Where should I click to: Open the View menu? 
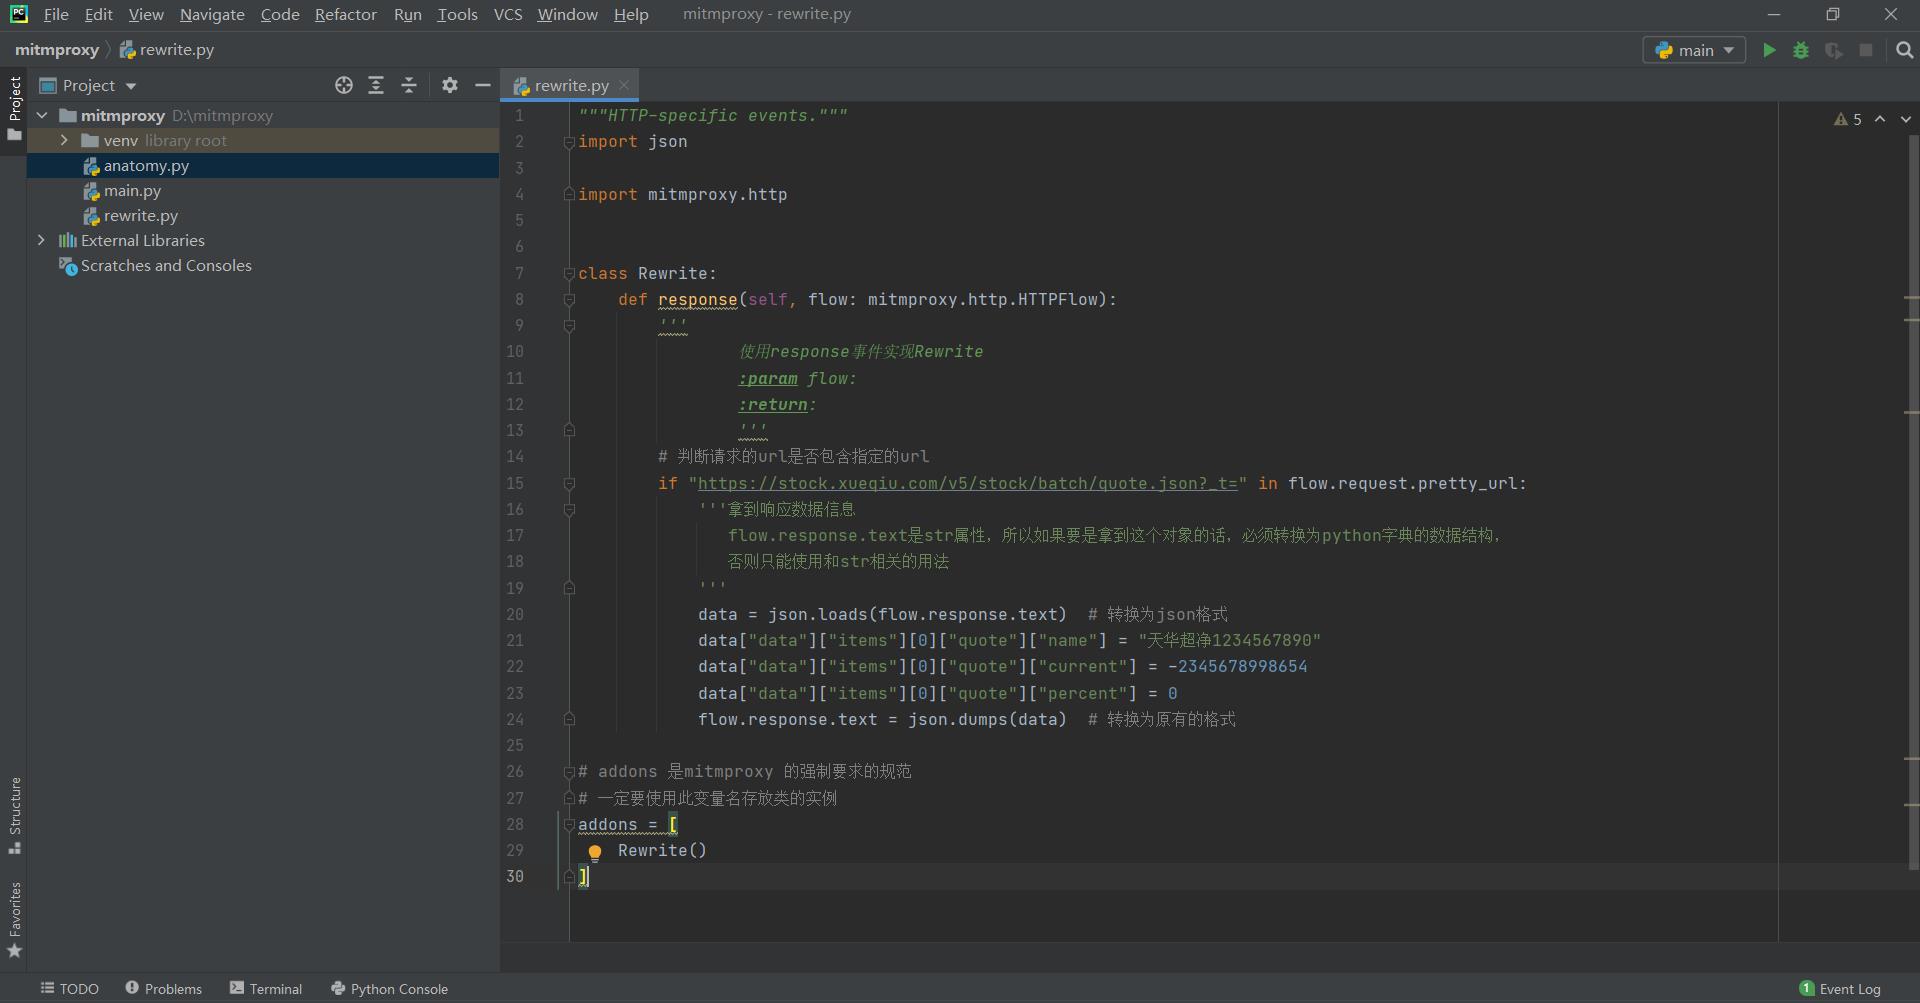[146, 14]
